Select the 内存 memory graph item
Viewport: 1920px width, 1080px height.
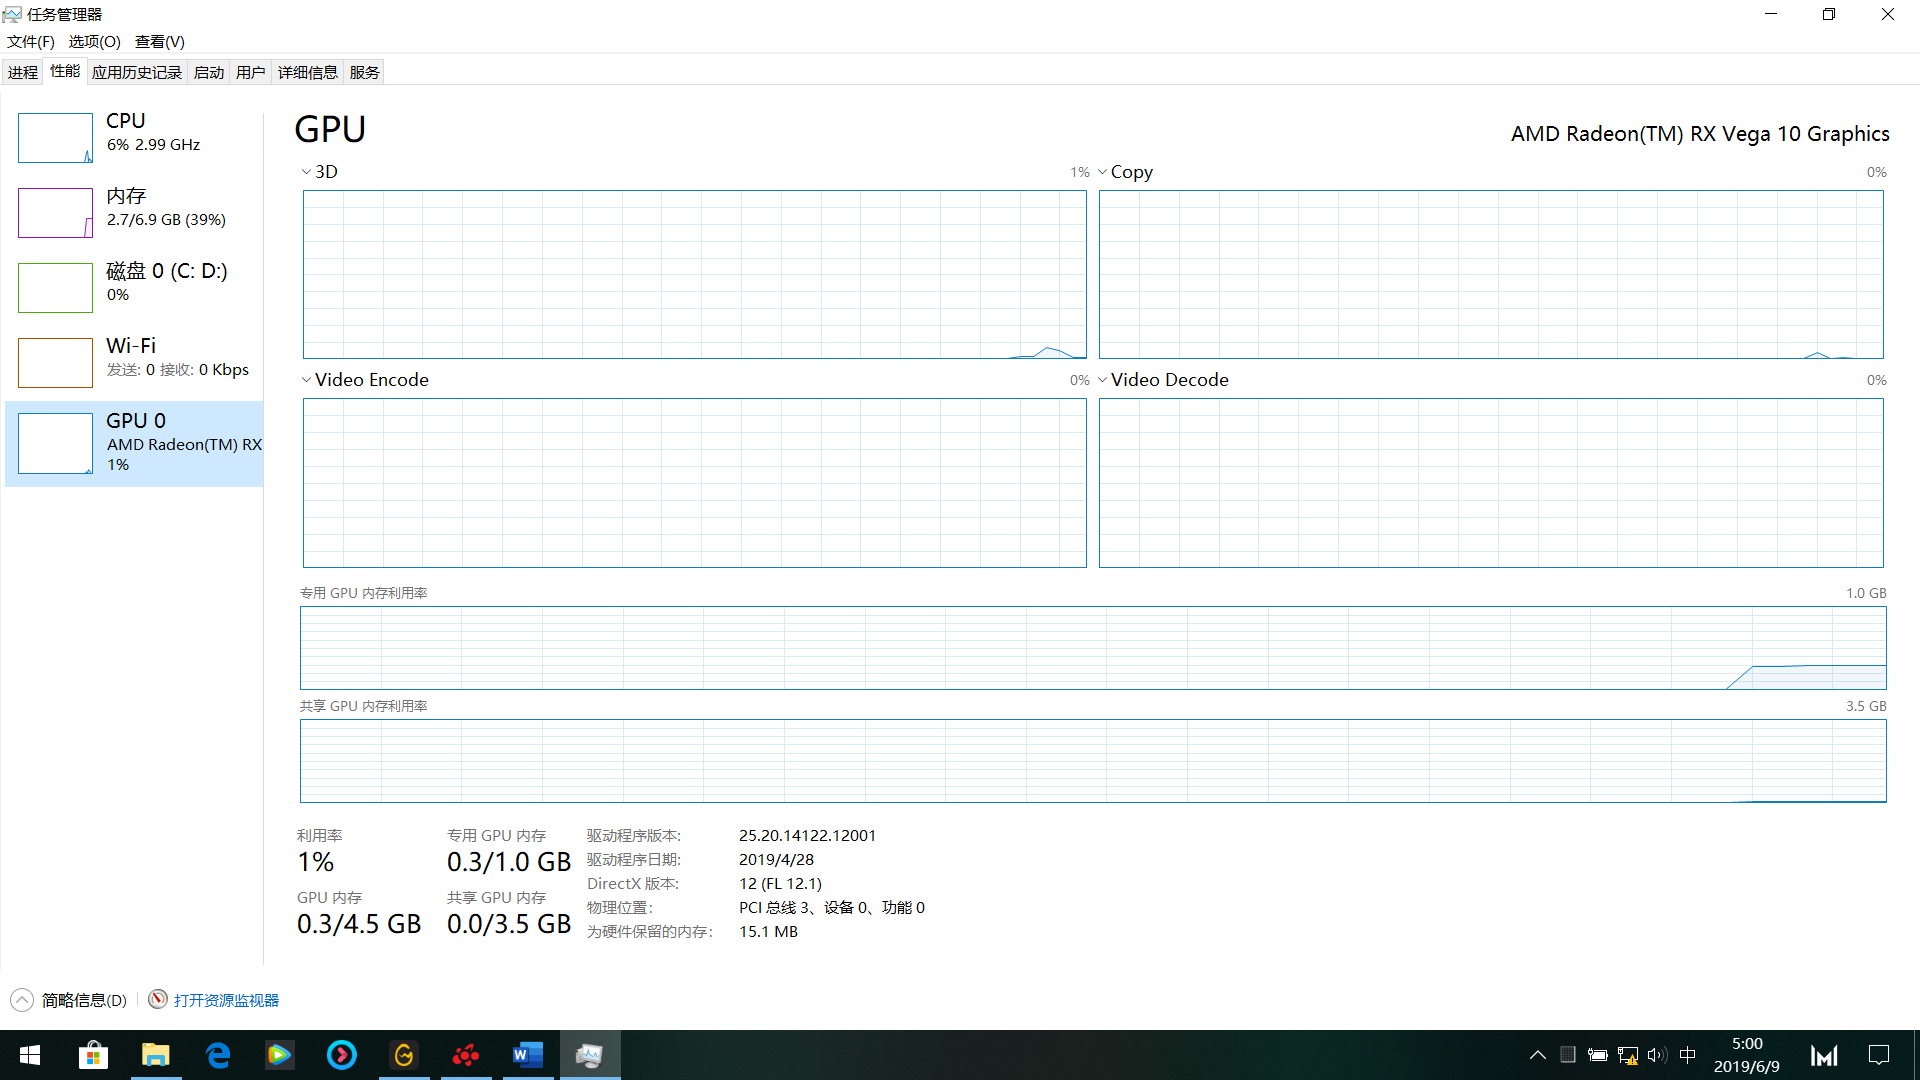tap(55, 213)
